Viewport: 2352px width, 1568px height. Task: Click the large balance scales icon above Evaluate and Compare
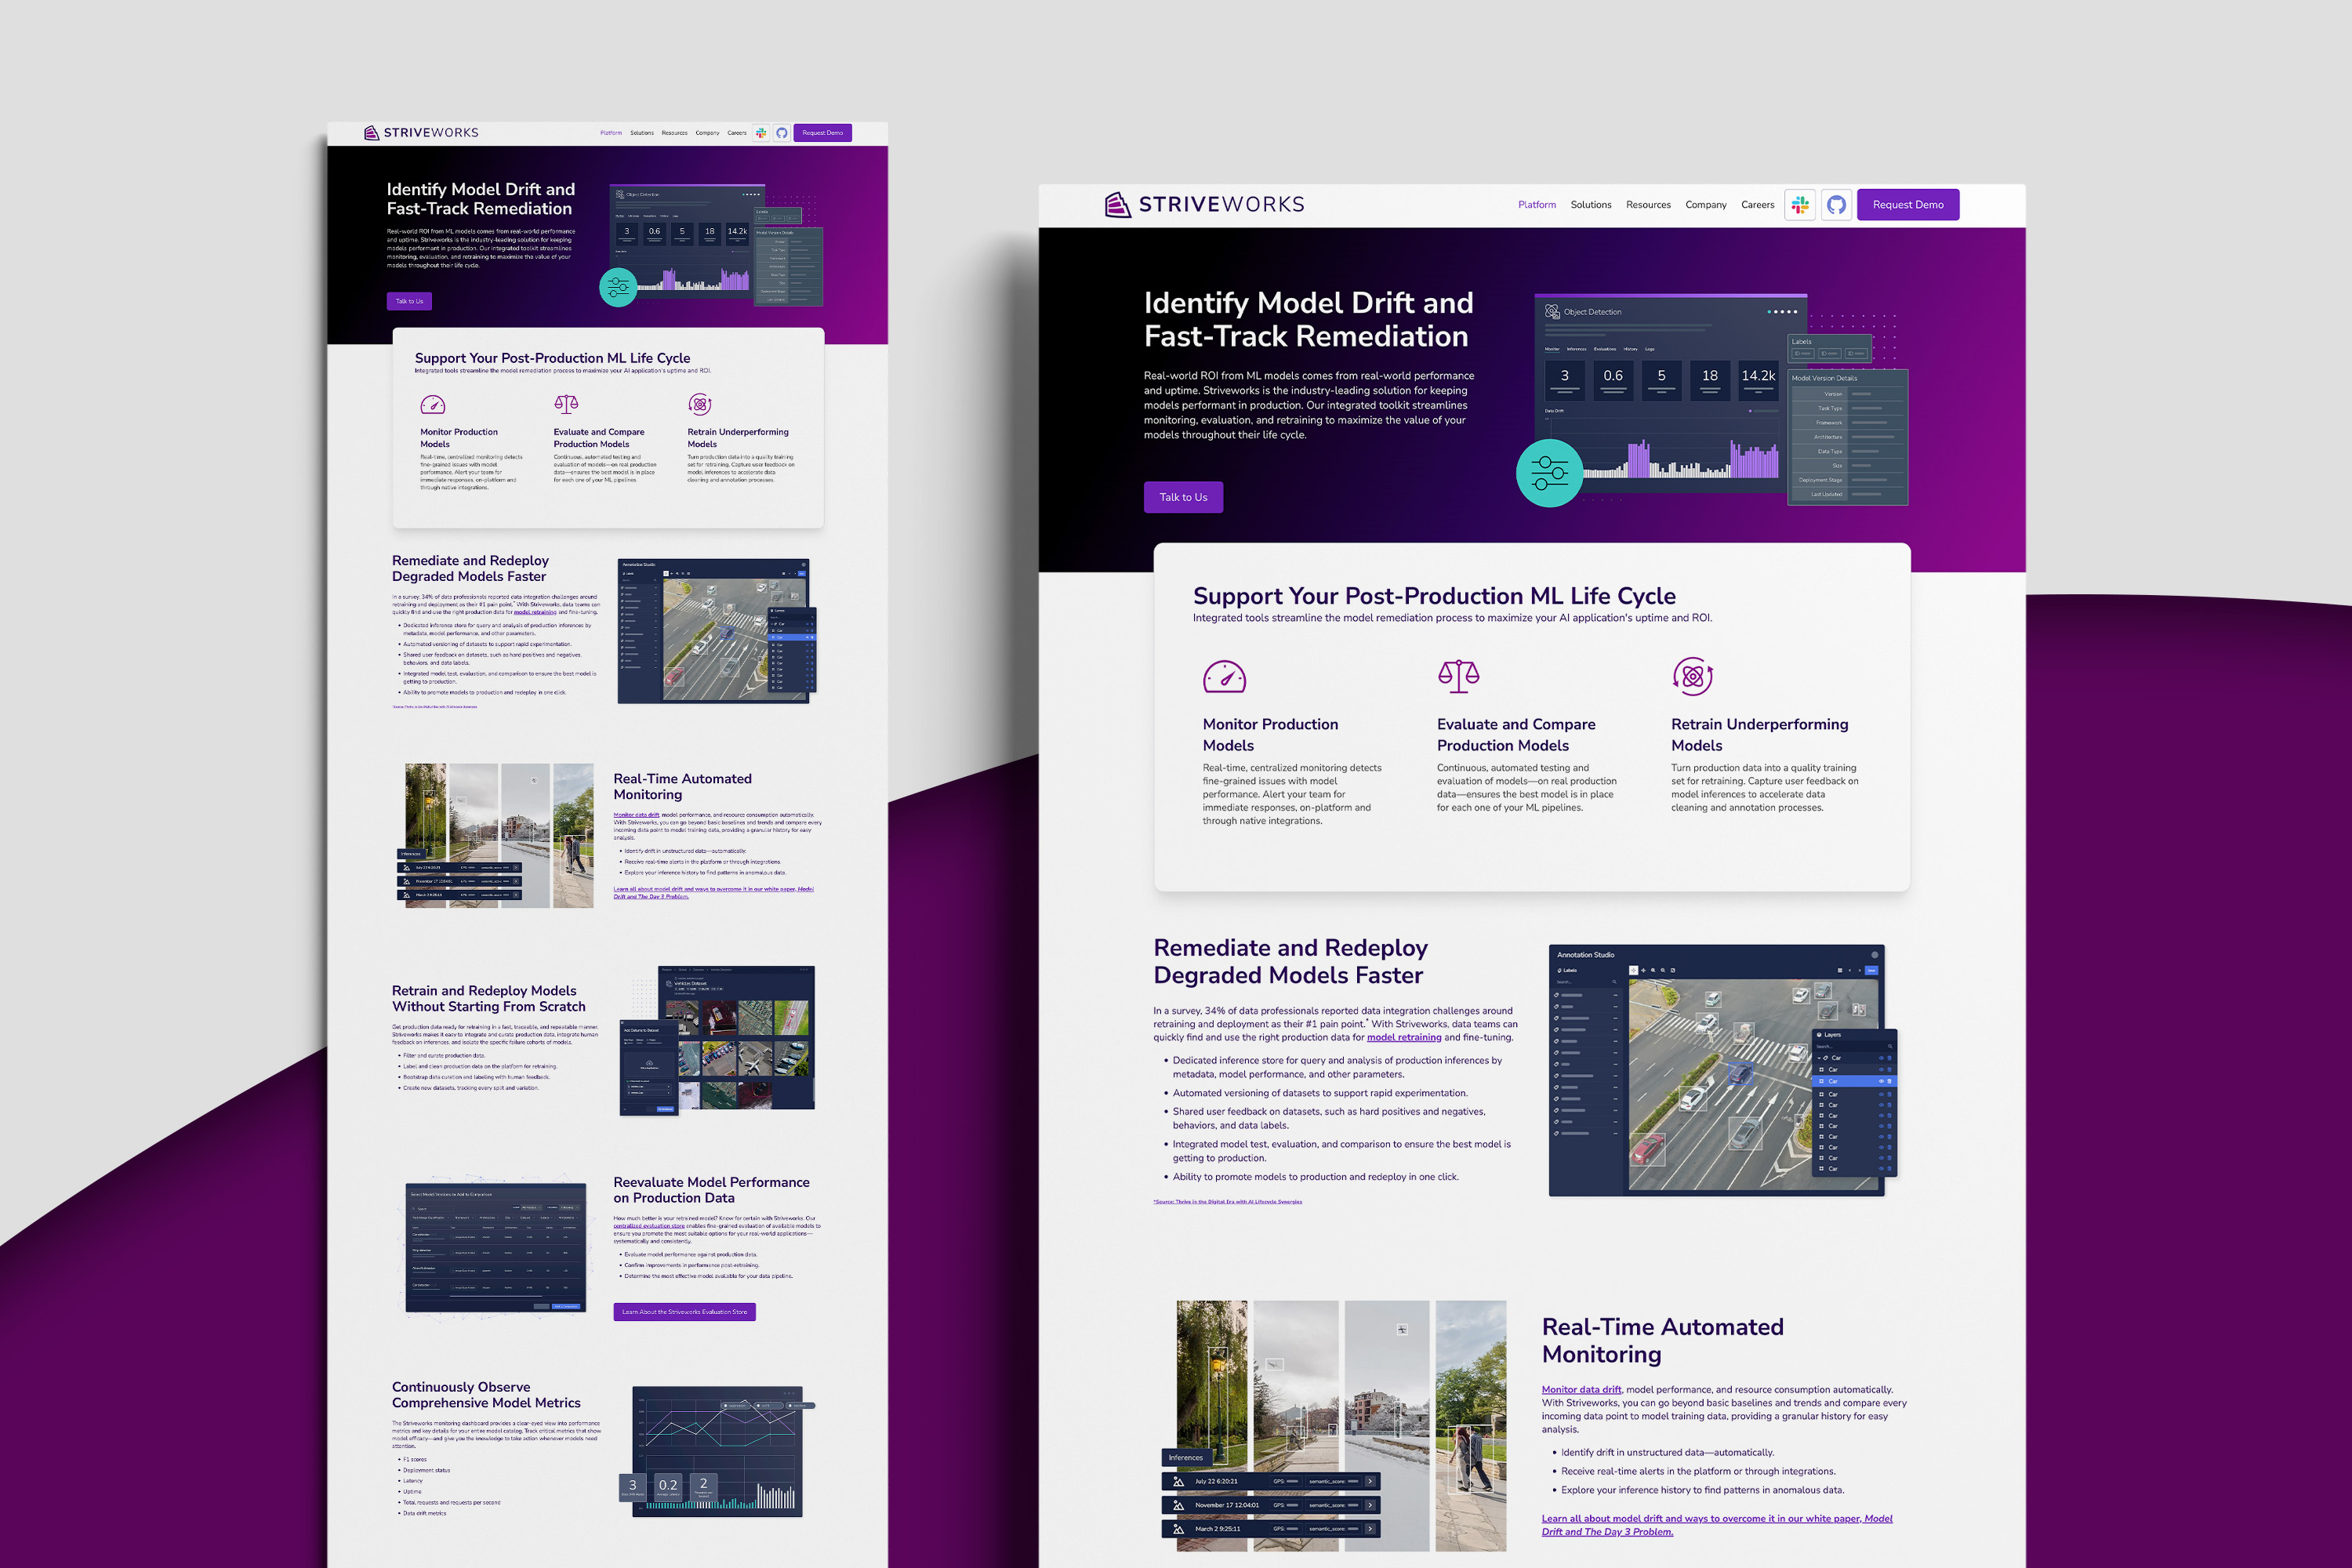coord(1458,676)
